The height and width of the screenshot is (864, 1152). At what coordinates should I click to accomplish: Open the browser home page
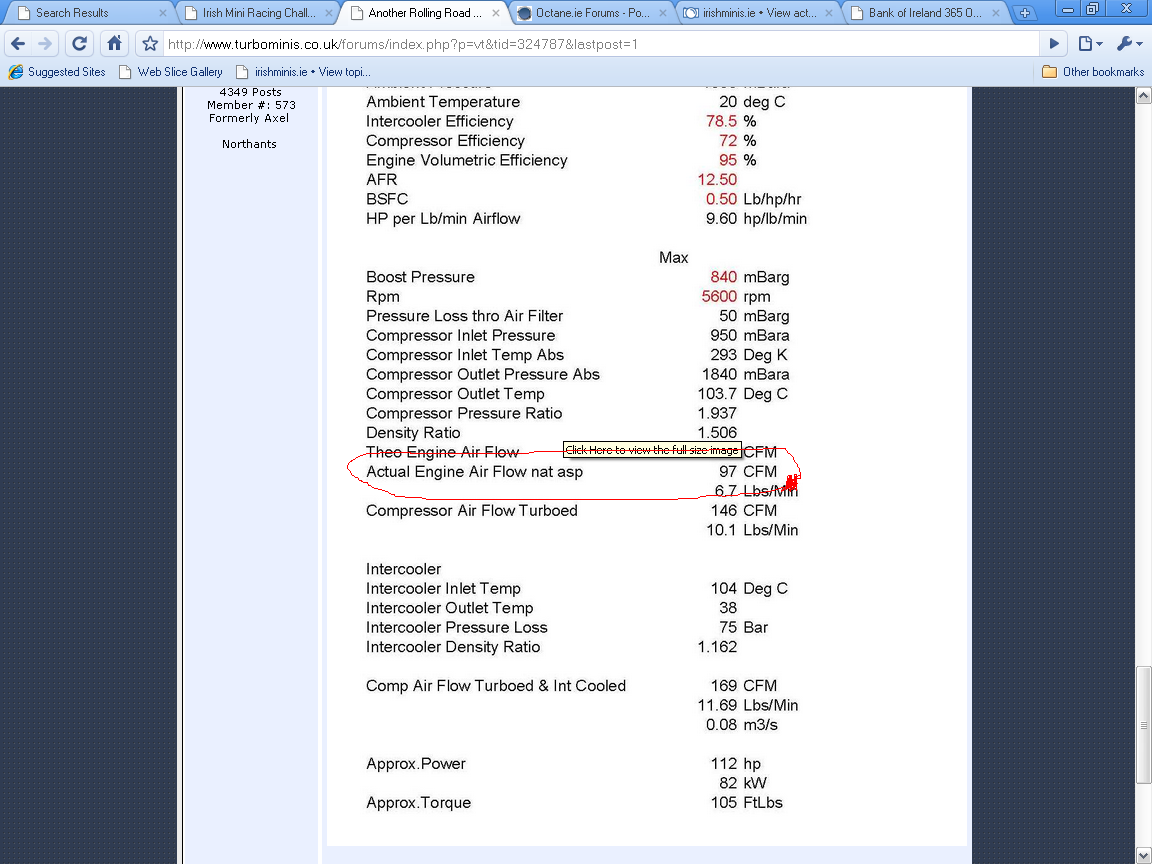[115, 44]
